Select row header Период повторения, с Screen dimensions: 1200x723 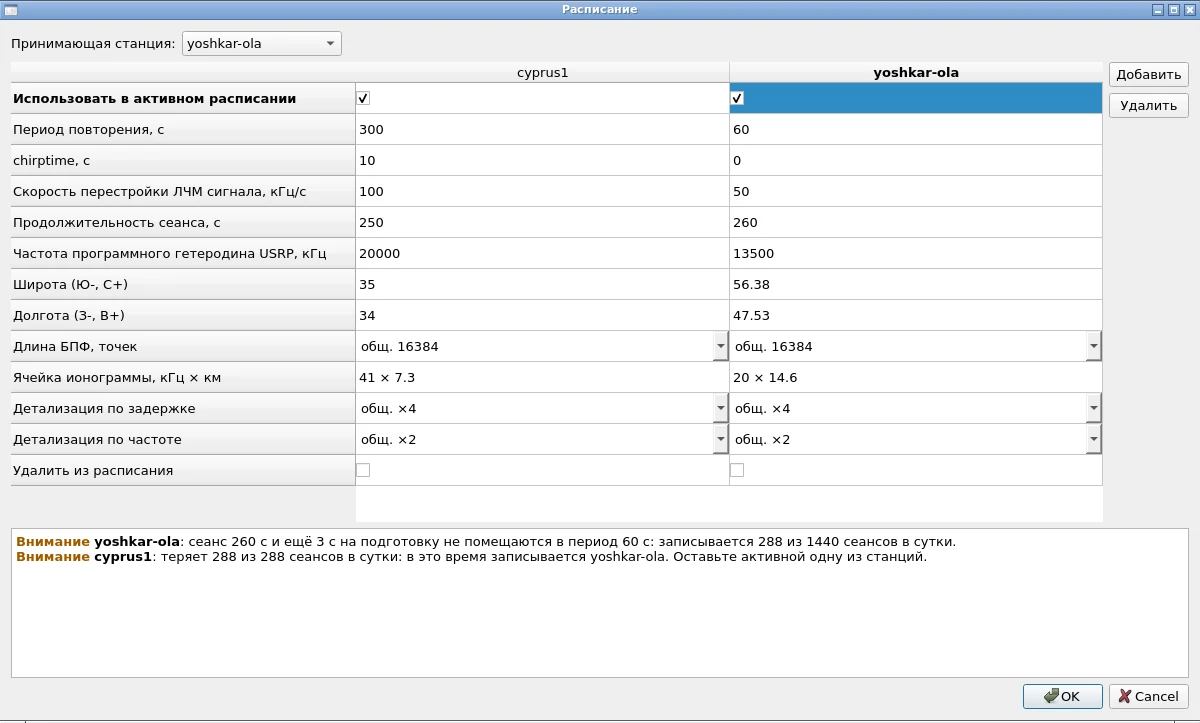click(183, 129)
